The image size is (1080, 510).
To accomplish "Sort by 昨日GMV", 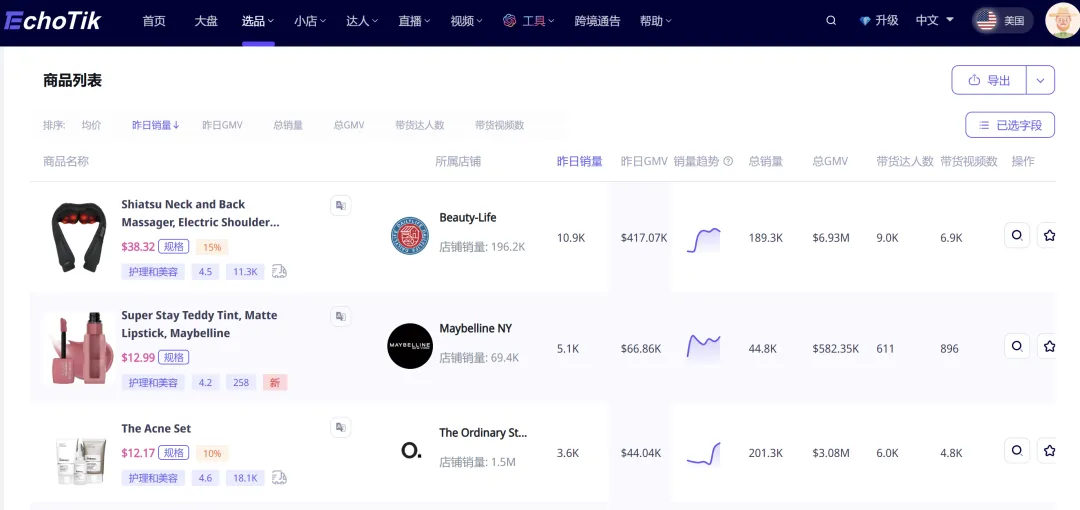I will pyautogui.click(x=222, y=125).
